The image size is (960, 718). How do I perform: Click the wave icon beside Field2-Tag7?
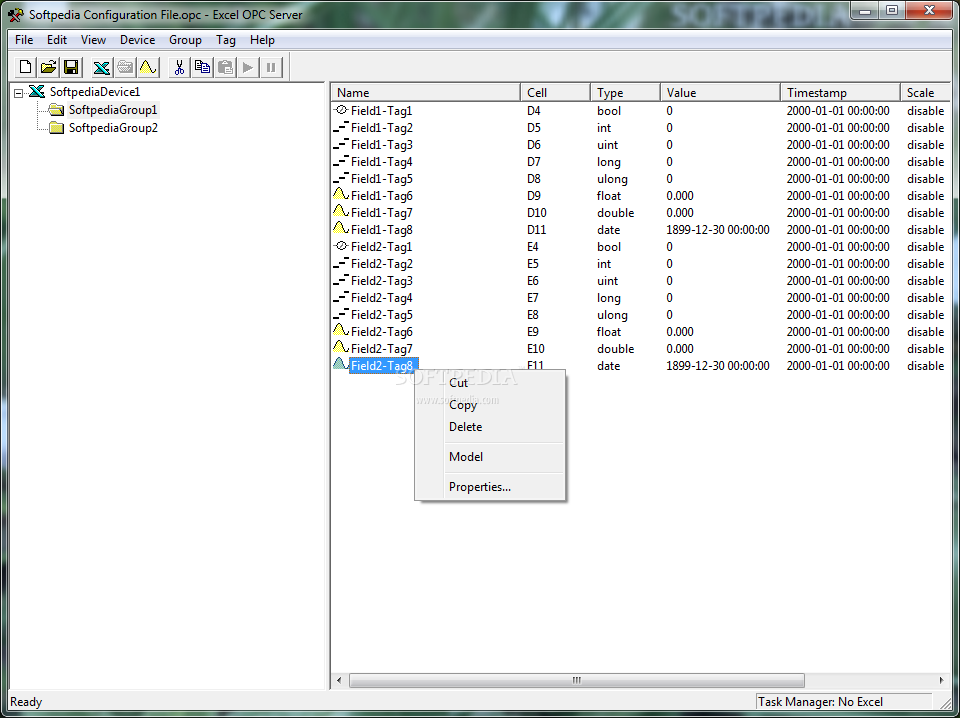tap(341, 347)
